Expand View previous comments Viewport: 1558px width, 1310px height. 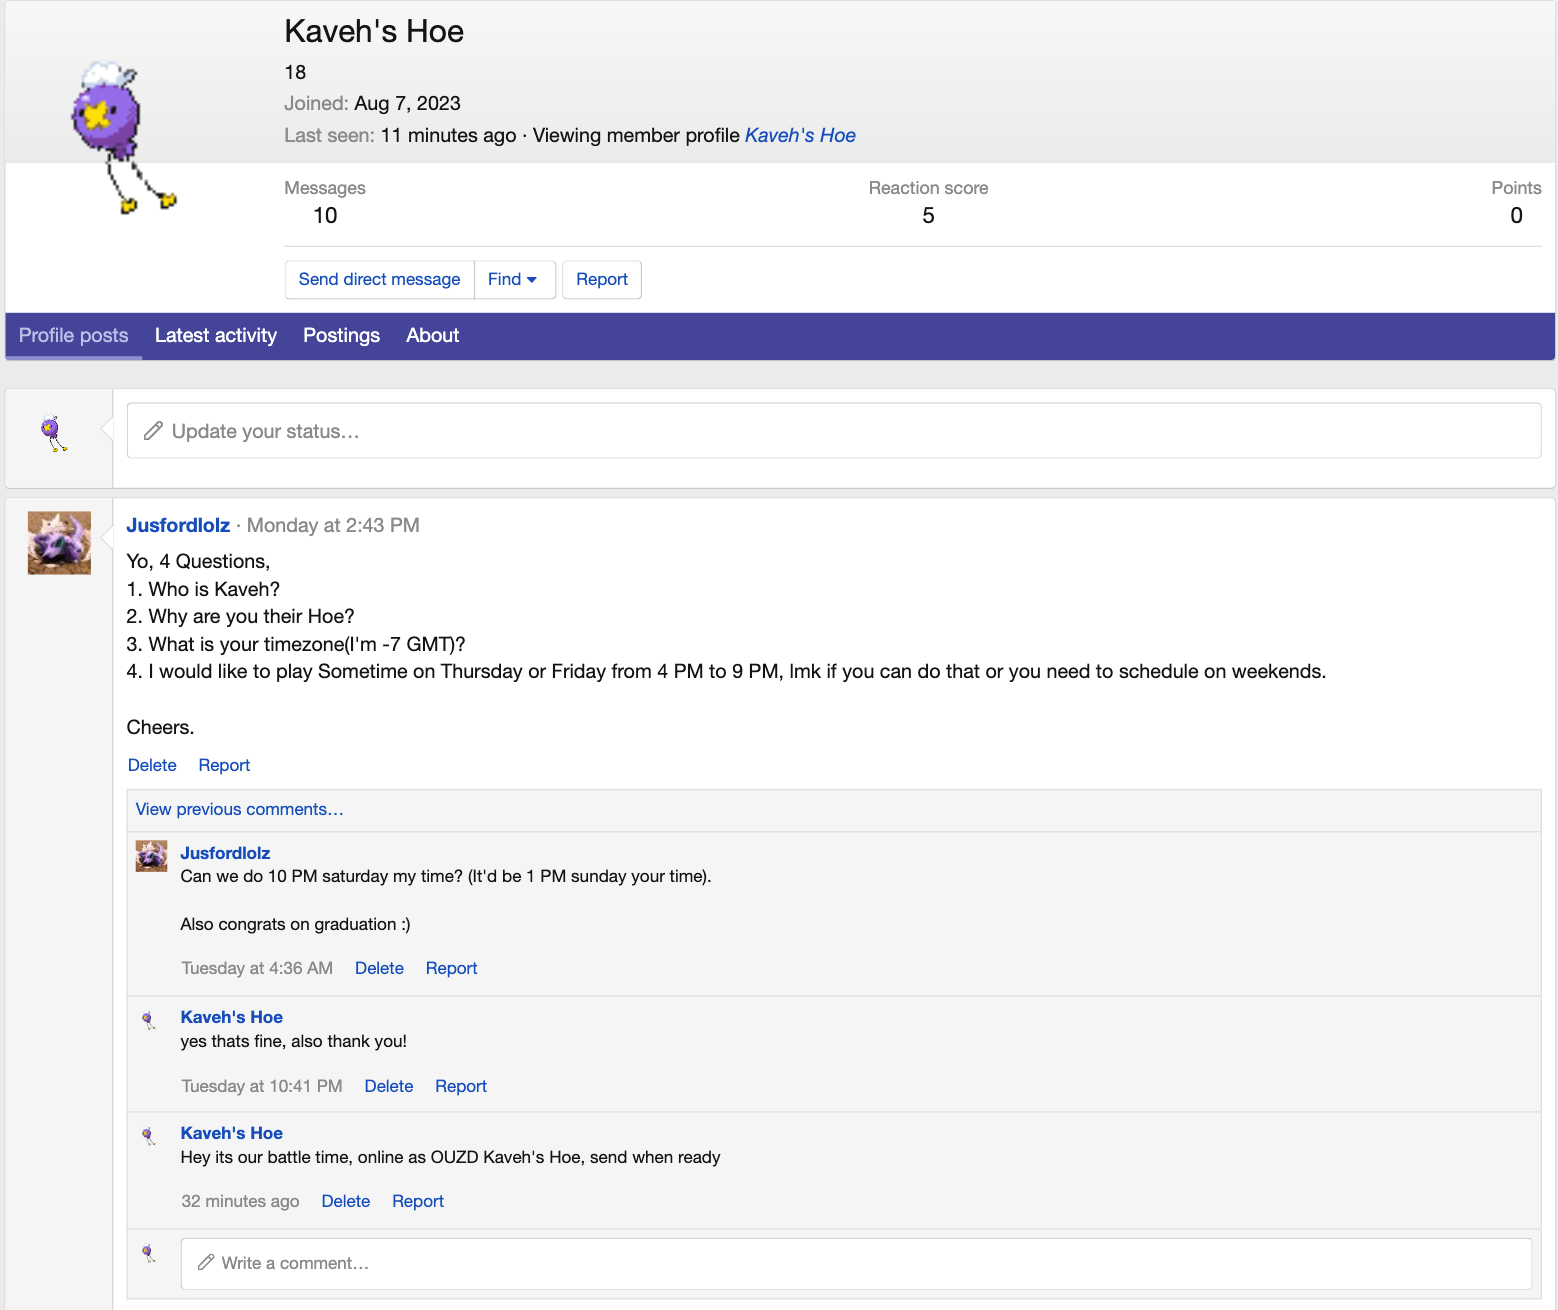240,809
